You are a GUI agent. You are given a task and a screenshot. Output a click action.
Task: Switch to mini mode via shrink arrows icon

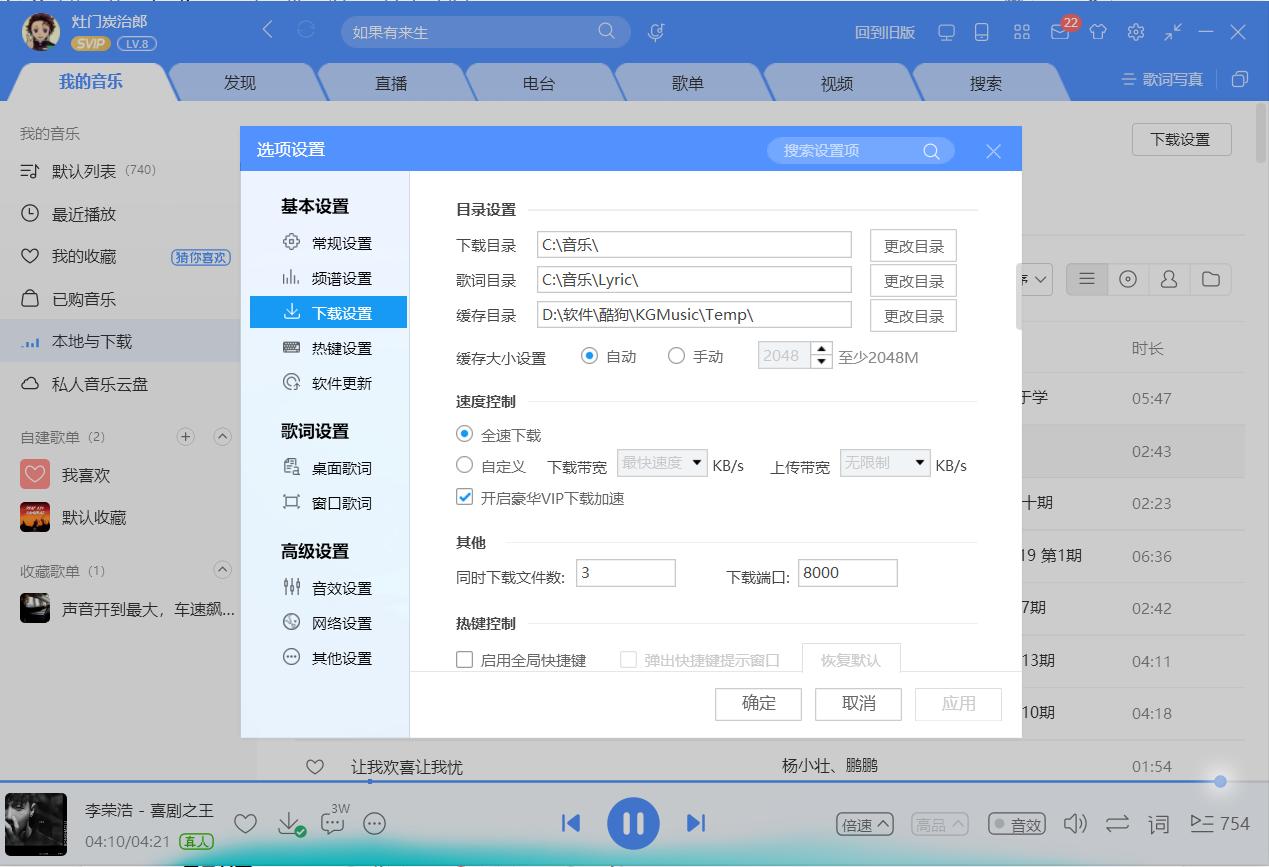[x=1172, y=32]
